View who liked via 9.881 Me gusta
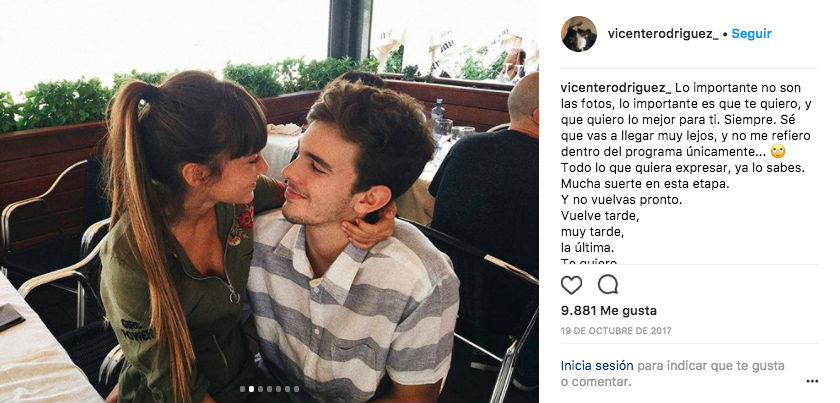The height and width of the screenshot is (403, 840). click(609, 311)
